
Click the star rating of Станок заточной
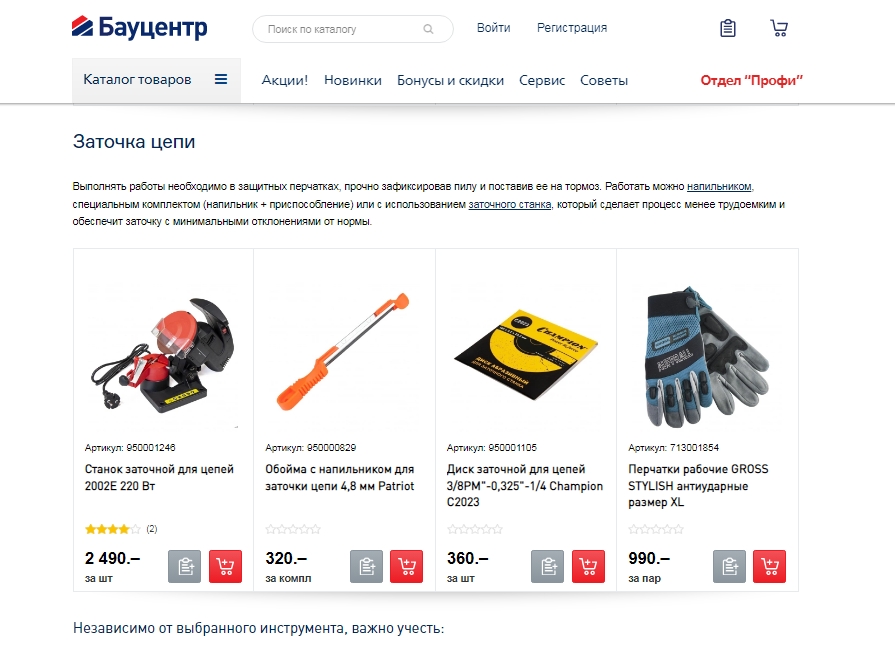pyautogui.click(x=112, y=529)
